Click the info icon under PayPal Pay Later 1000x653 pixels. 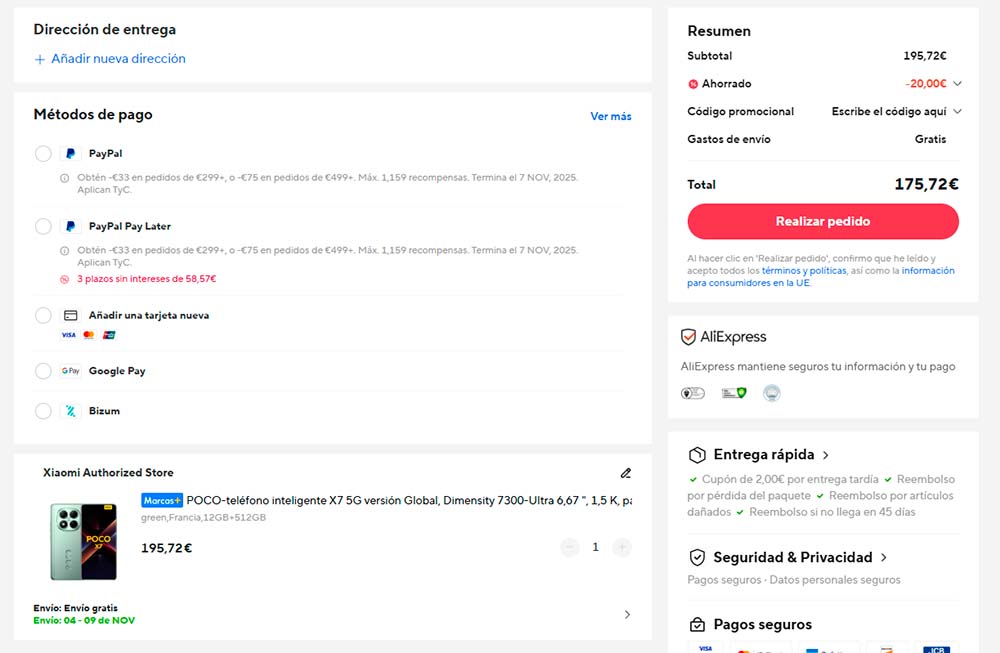click(x=65, y=250)
